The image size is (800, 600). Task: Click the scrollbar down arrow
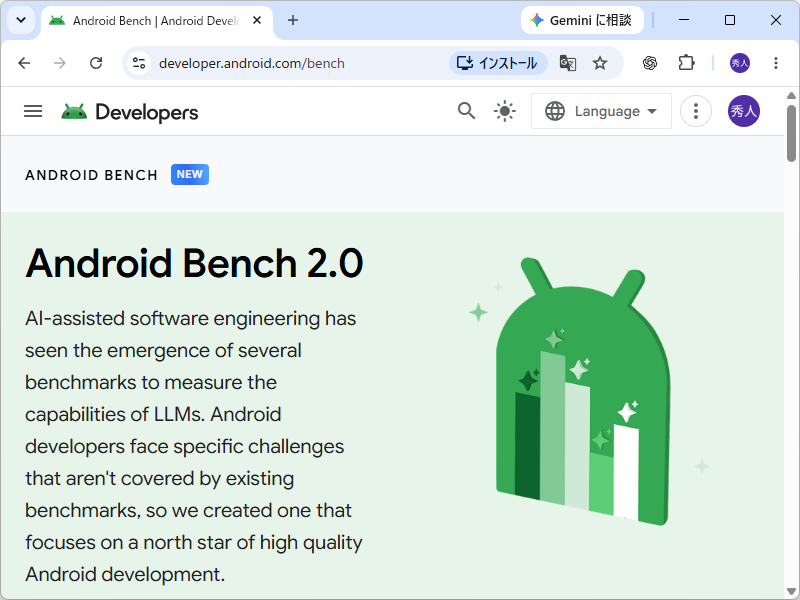[x=791, y=592]
